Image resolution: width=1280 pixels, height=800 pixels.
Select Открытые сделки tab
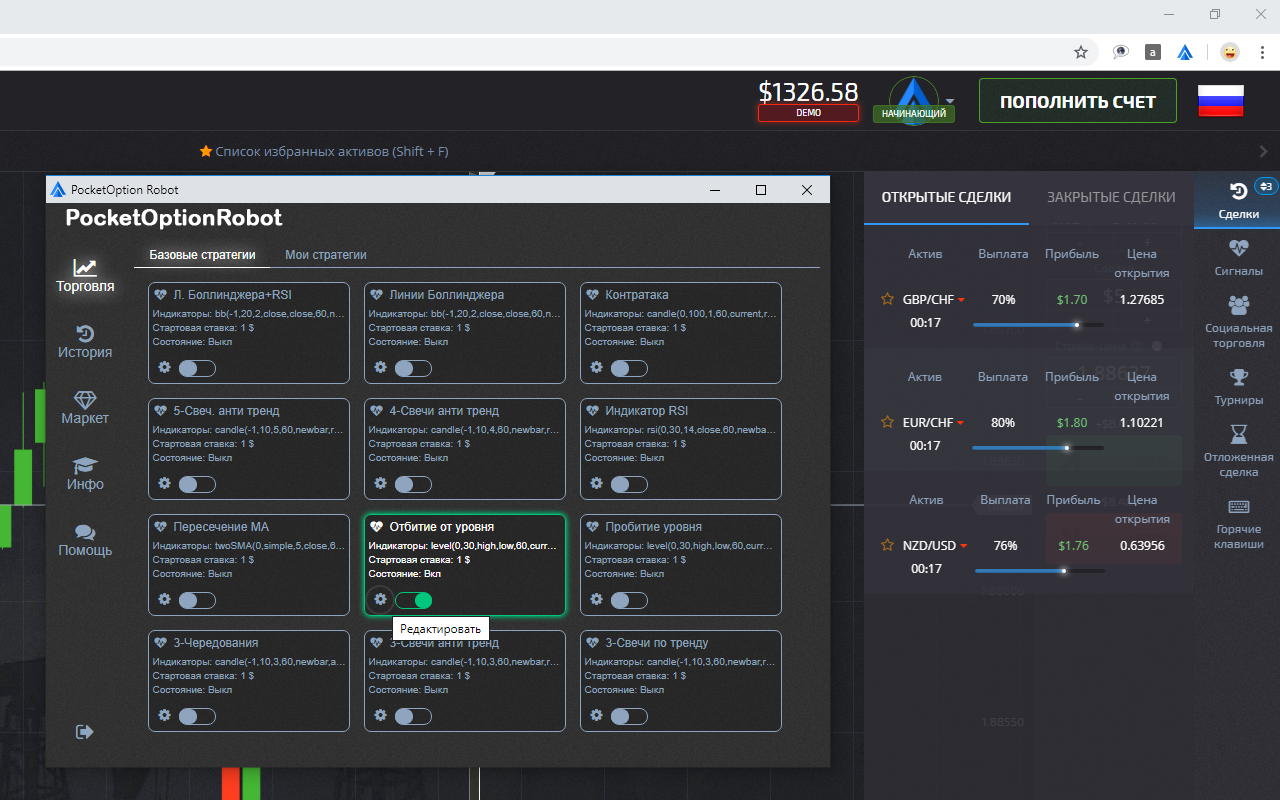click(x=946, y=197)
